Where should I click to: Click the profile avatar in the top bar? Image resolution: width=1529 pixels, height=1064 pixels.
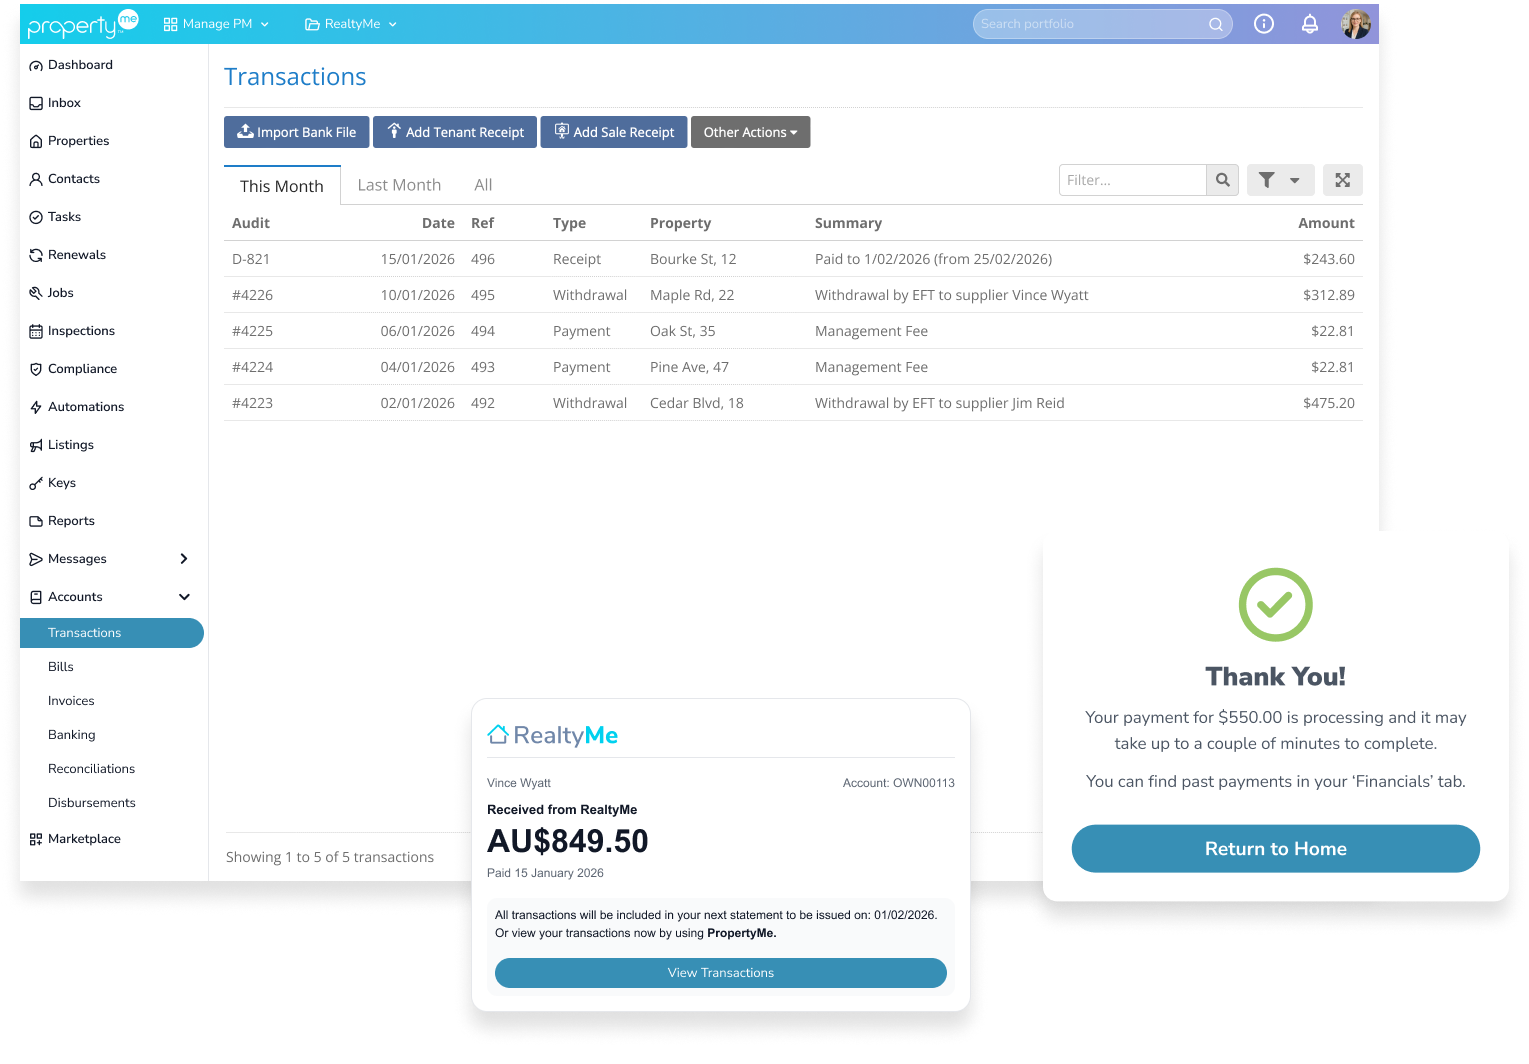pyautogui.click(x=1356, y=23)
